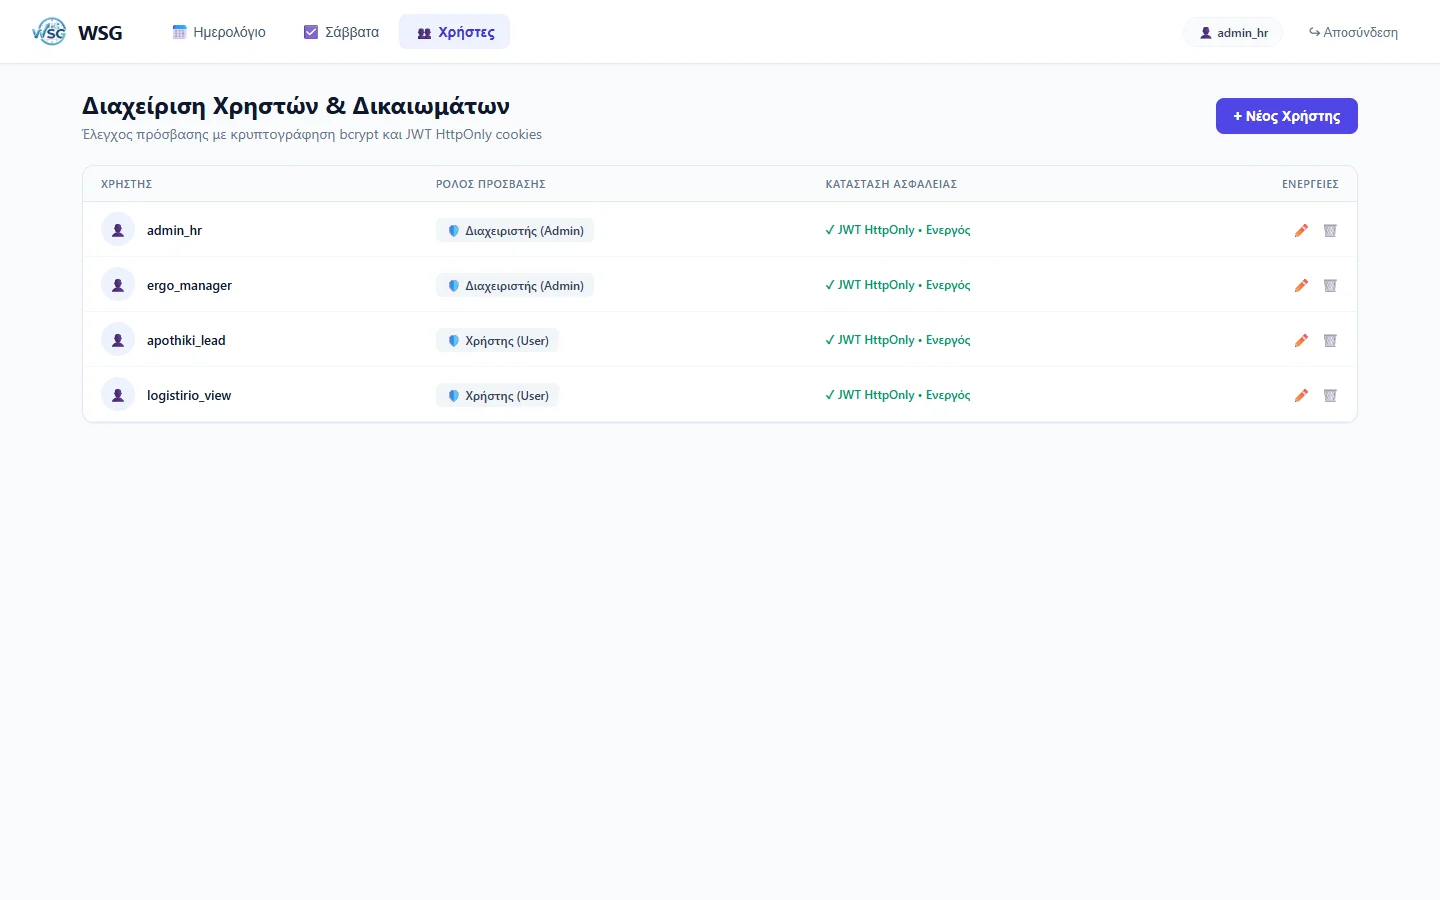This screenshot has width=1440, height=900.
Task: Click the ΡΟΛΟΣ ΠΡΟΣΒΑΣΗΣ column header
Action: click(x=491, y=184)
